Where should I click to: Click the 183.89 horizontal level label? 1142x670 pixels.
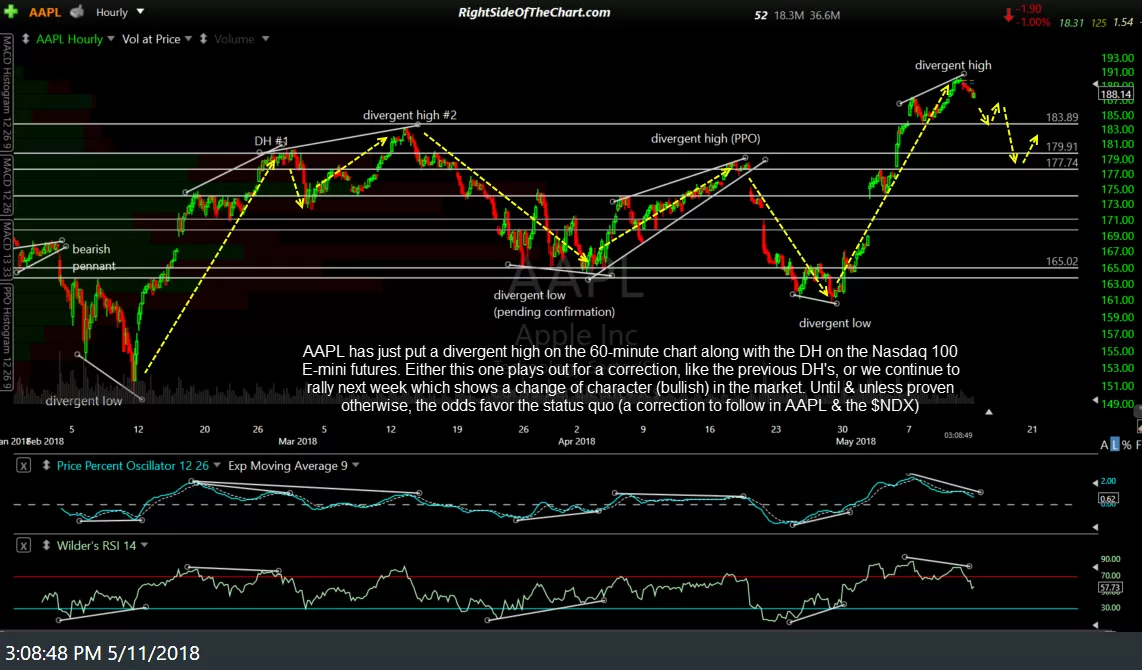1062,117
